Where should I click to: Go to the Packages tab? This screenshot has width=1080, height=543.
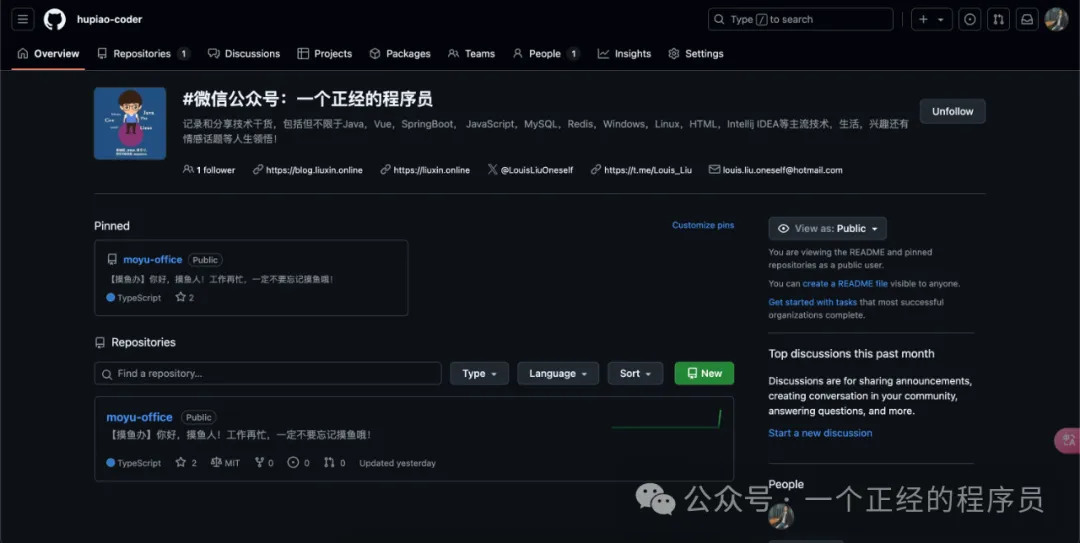click(399, 54)
